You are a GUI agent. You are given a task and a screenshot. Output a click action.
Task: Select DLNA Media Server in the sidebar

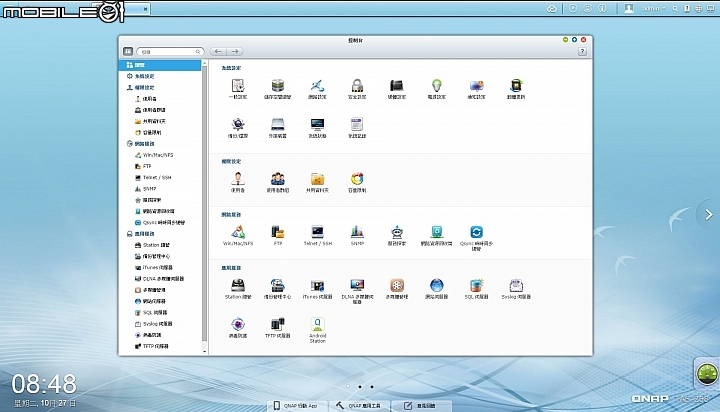(x=159, y=279)
